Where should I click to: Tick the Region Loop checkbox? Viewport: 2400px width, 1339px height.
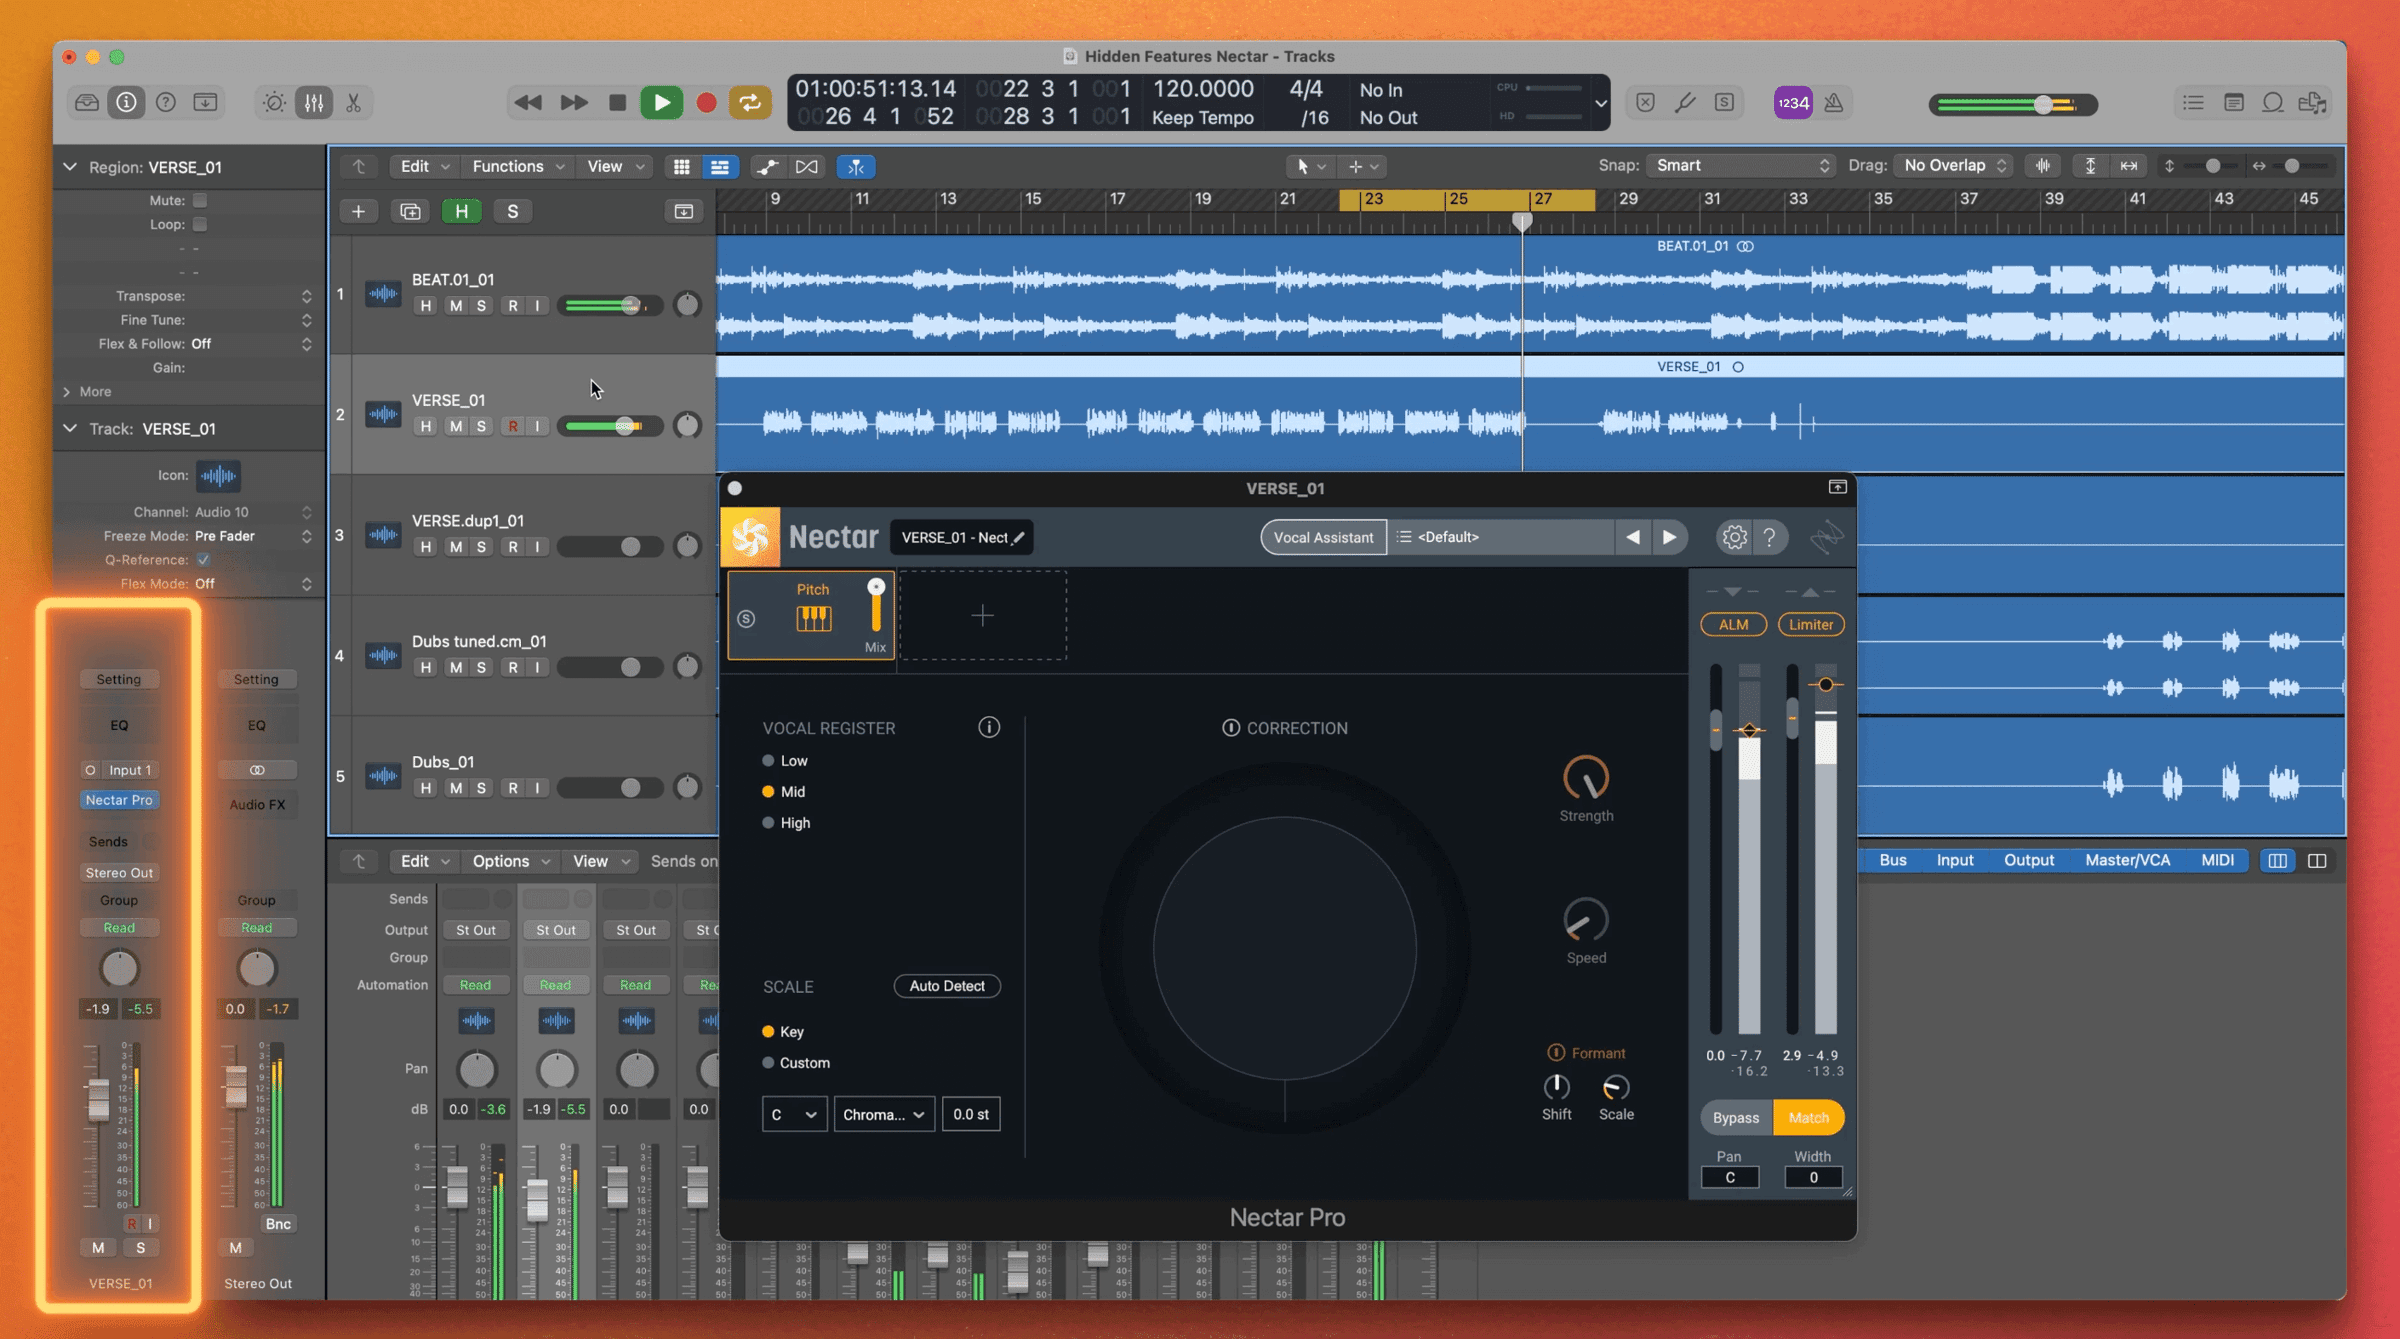(200, 224)
